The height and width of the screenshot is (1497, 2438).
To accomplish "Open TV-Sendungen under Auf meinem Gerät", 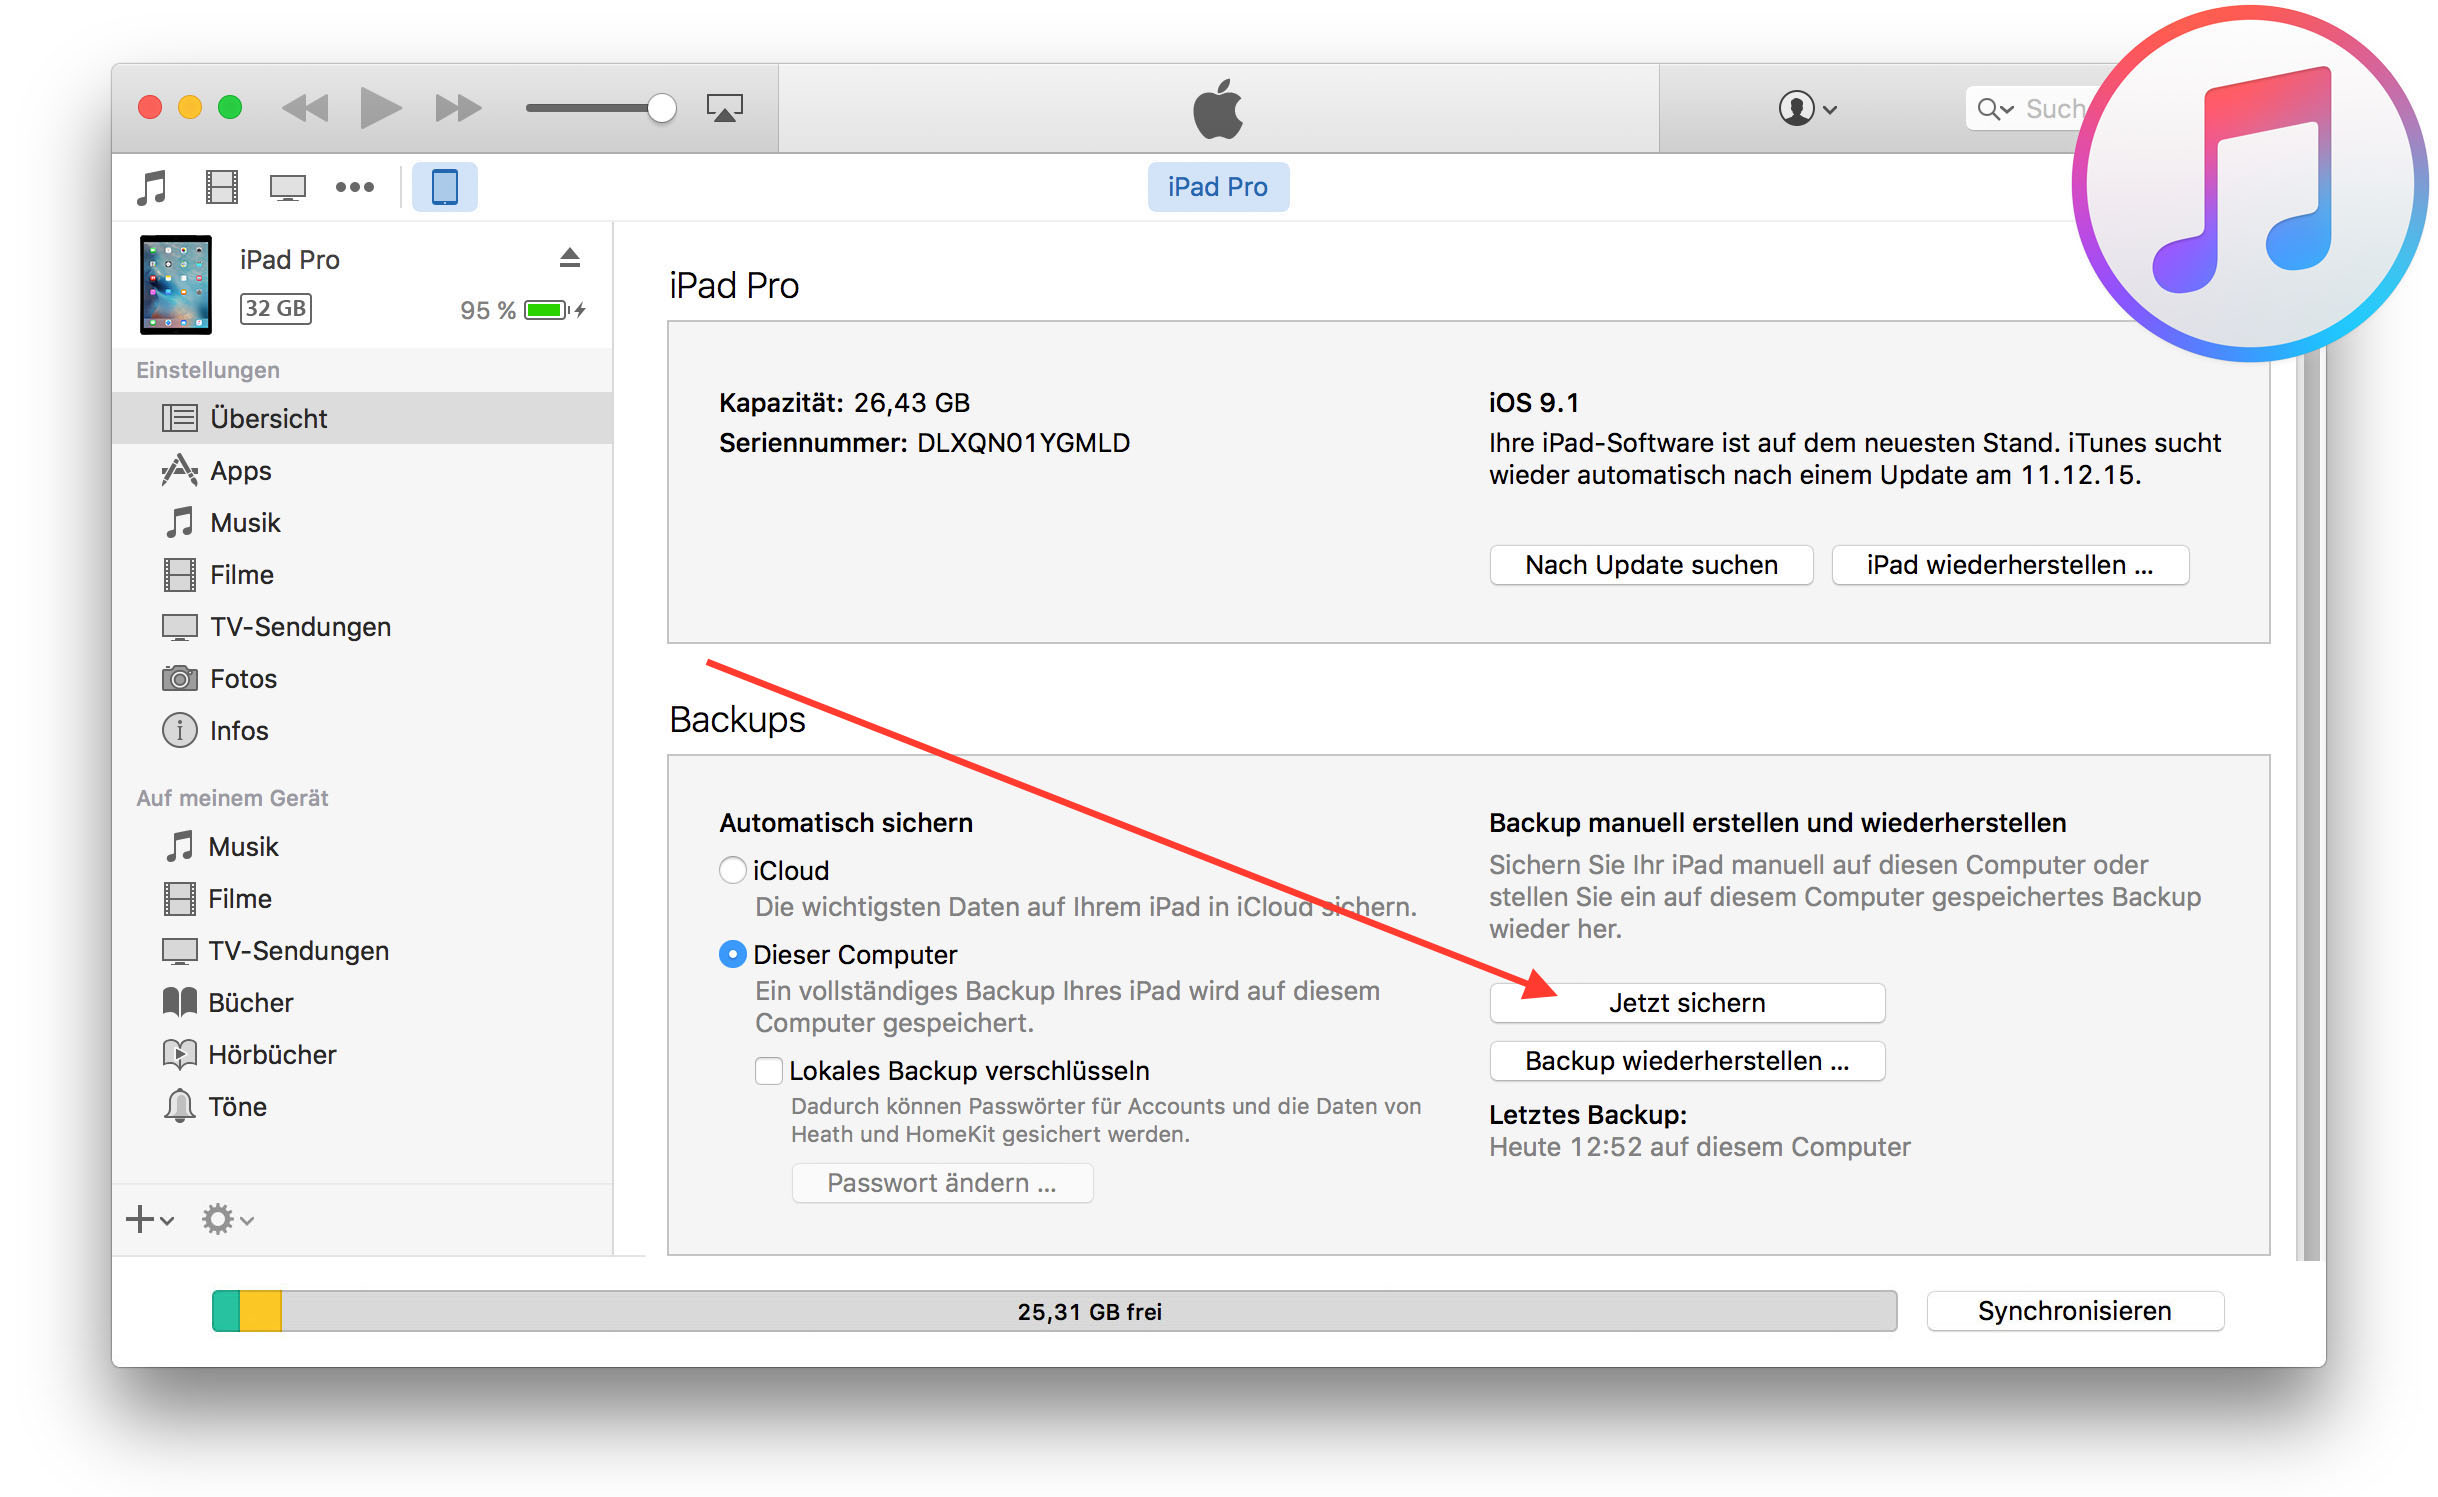I will coord(363,950).
